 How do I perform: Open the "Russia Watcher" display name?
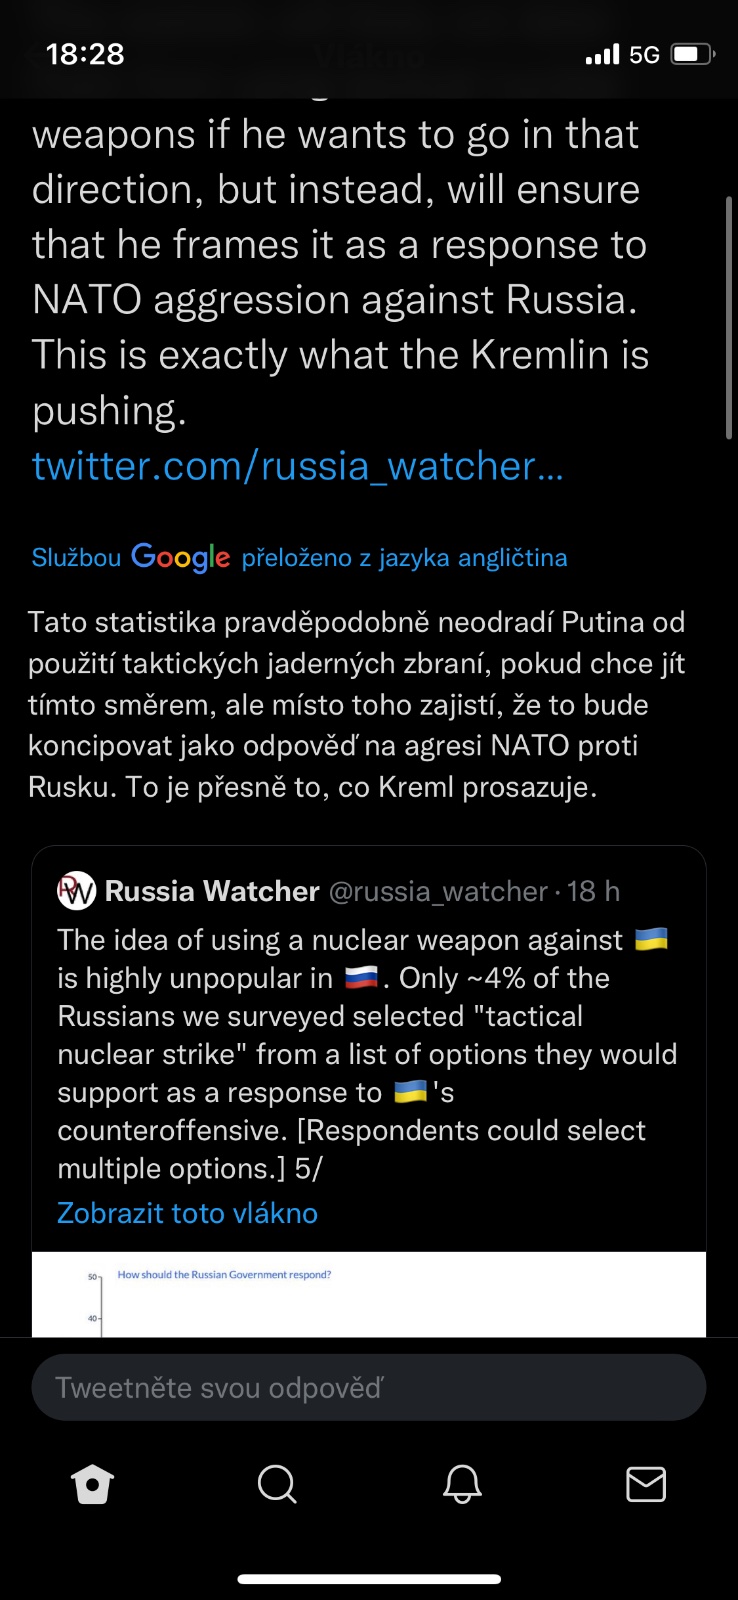pyautogui.click(x=212, y=891)
